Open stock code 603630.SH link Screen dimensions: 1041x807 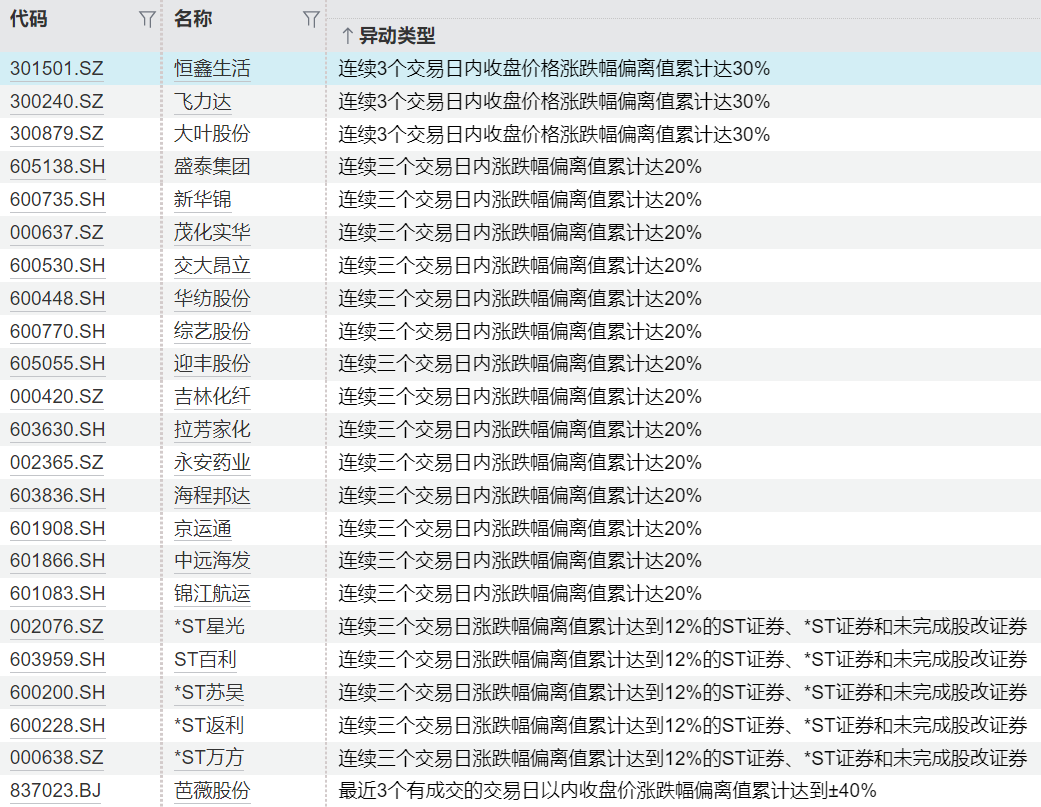click(58, 429)
